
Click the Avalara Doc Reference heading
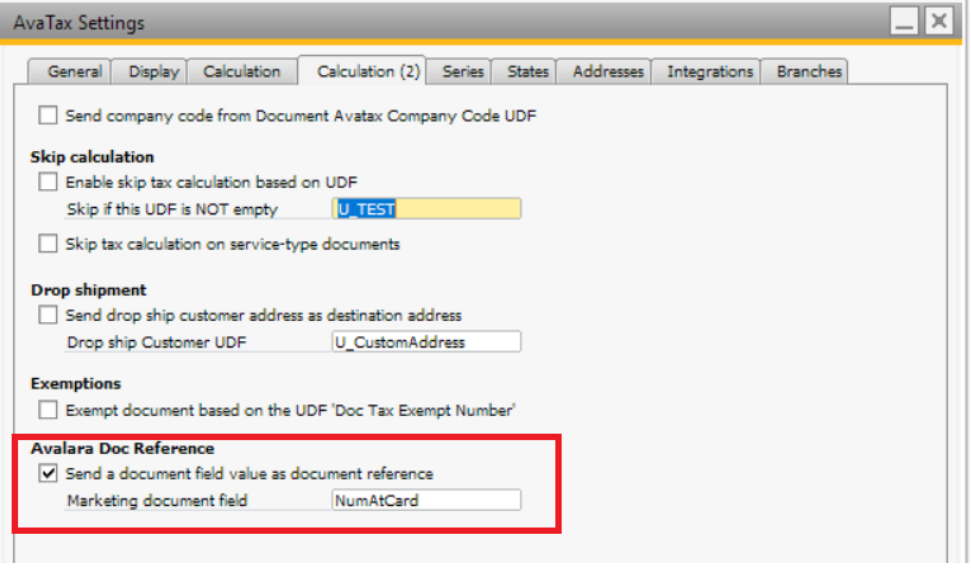pos(123,448)
